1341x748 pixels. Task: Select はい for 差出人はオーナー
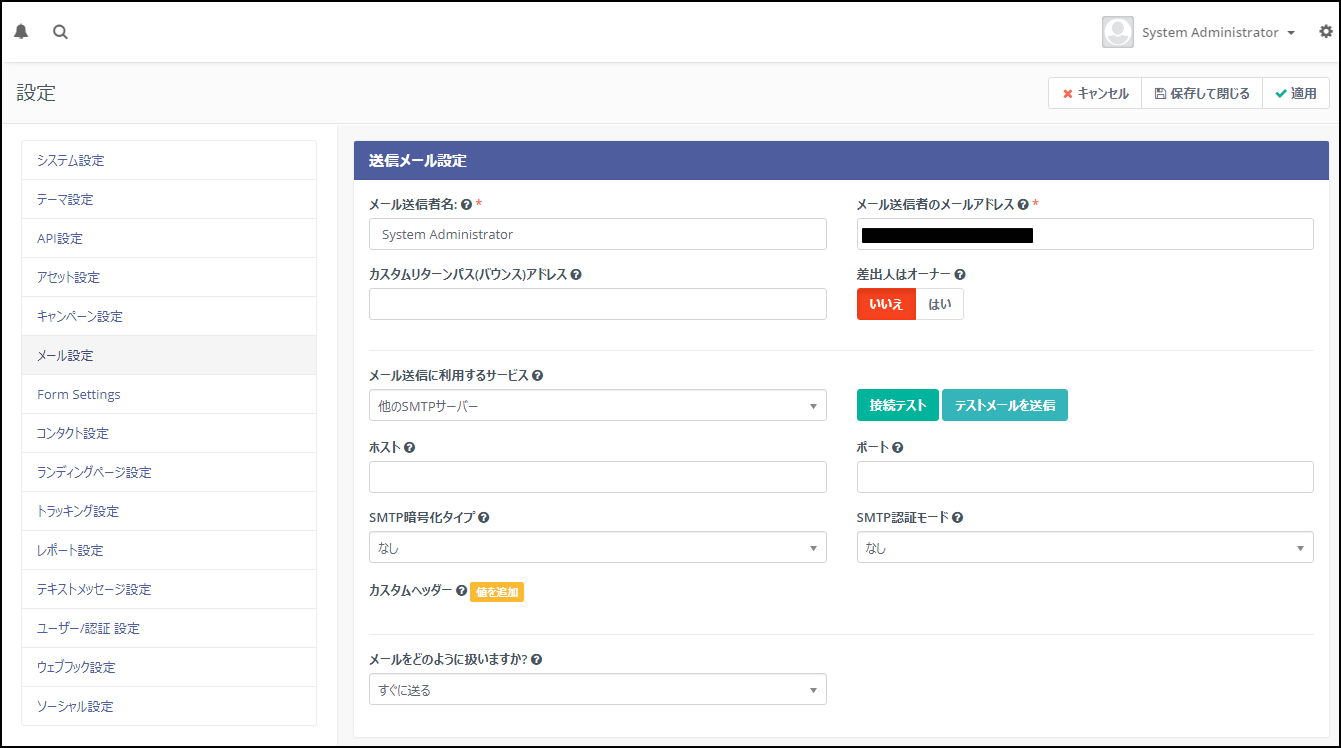pos(940,304)
